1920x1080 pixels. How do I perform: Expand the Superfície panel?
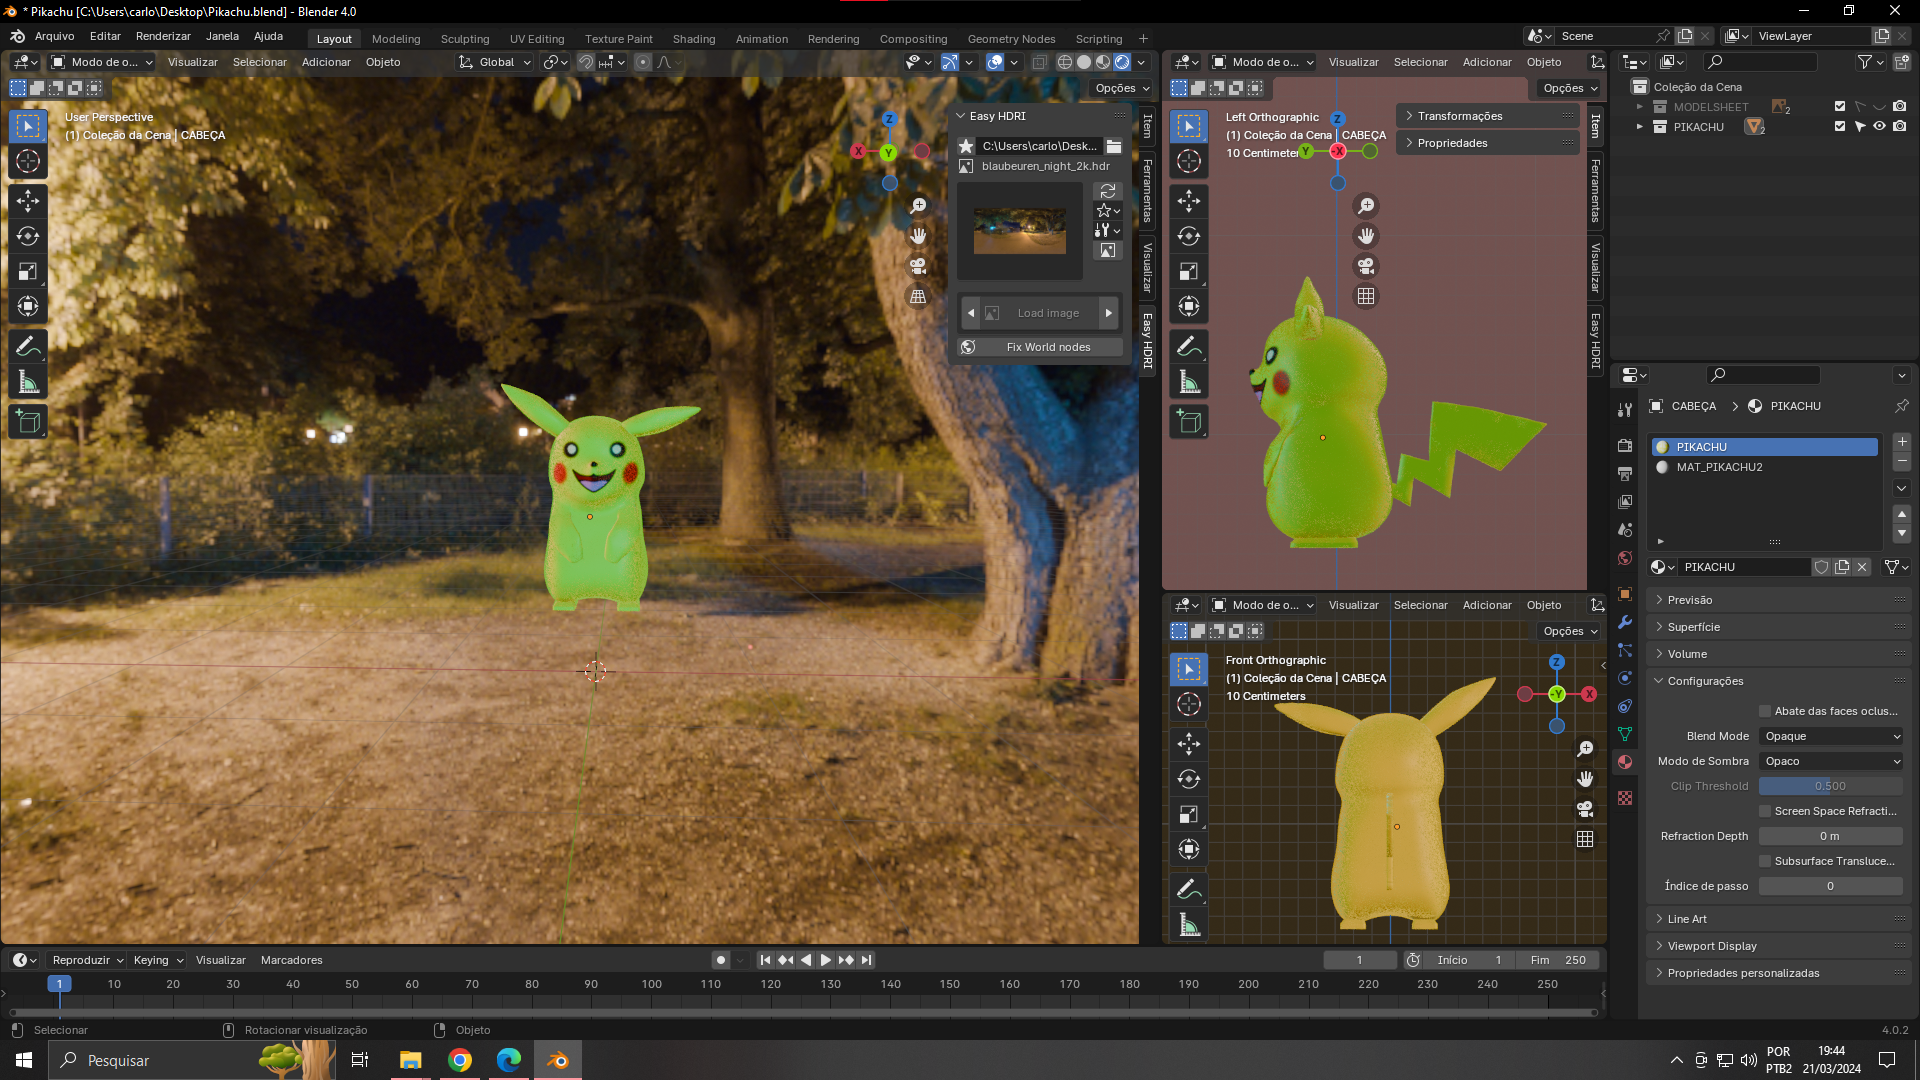pyautogui.click(x=1693, y=627)
